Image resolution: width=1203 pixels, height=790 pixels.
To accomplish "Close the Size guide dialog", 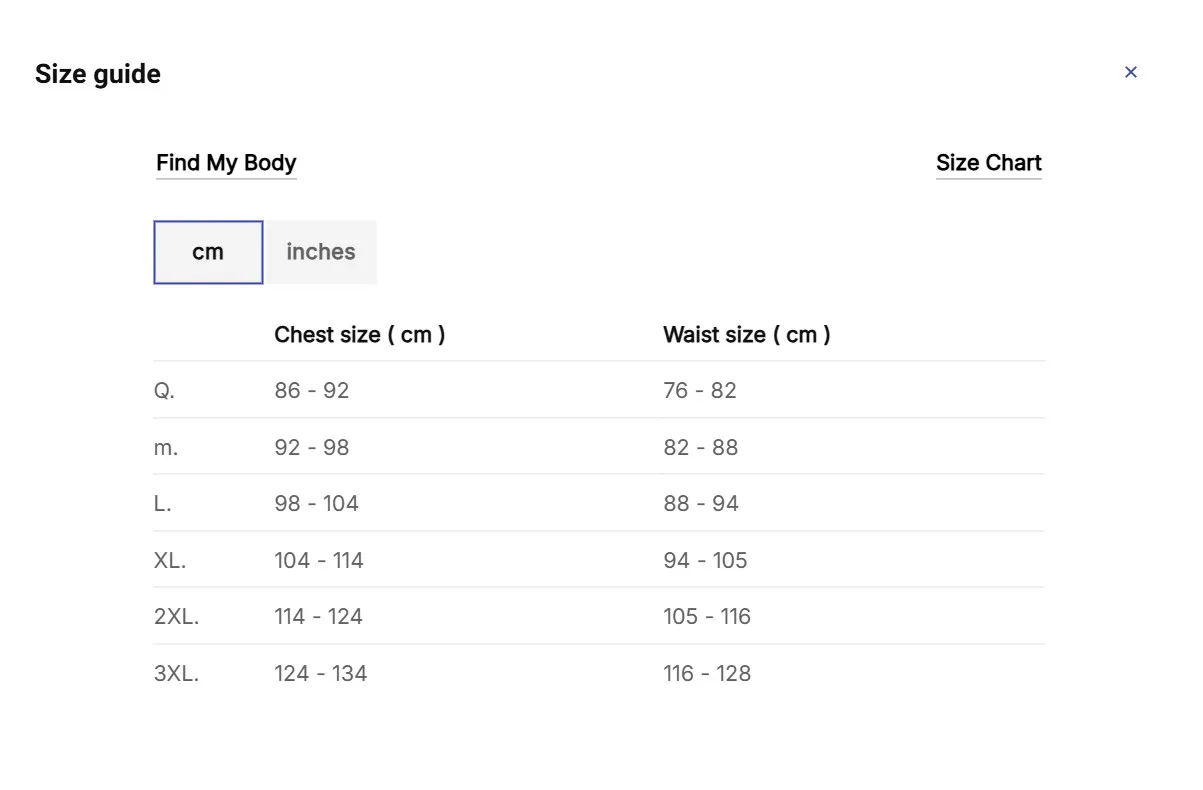I will tap(1131, 72).
